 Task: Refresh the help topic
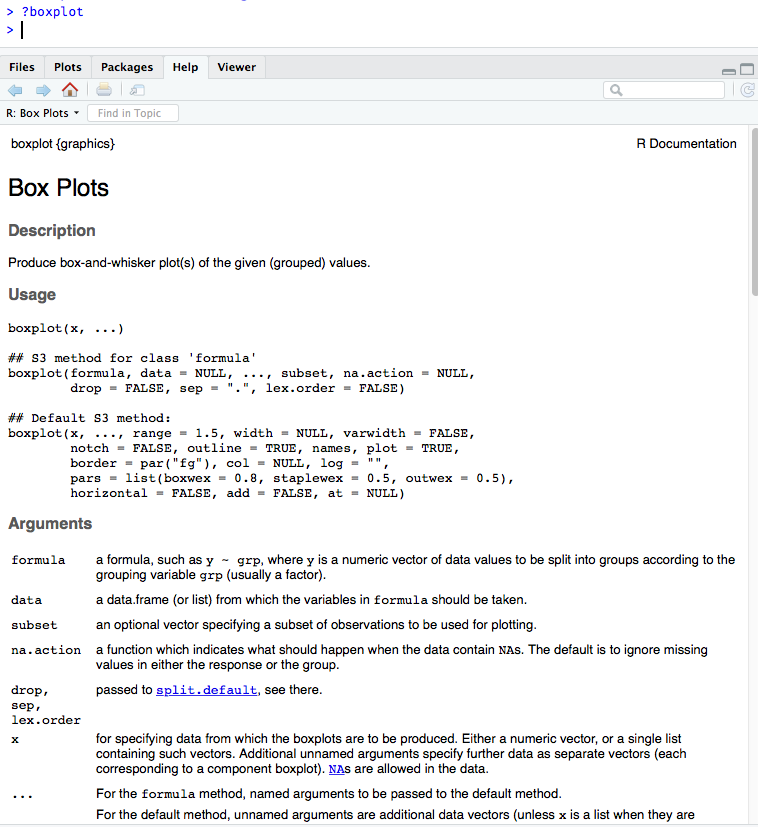point(747,90)
